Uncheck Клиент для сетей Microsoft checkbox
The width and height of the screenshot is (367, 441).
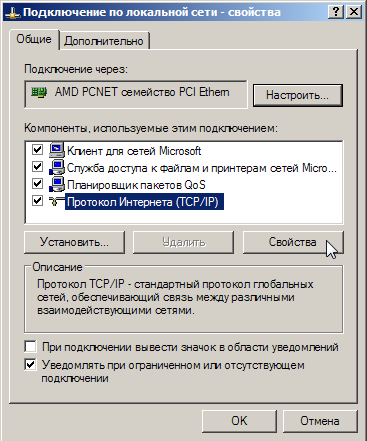coord(37,149)
